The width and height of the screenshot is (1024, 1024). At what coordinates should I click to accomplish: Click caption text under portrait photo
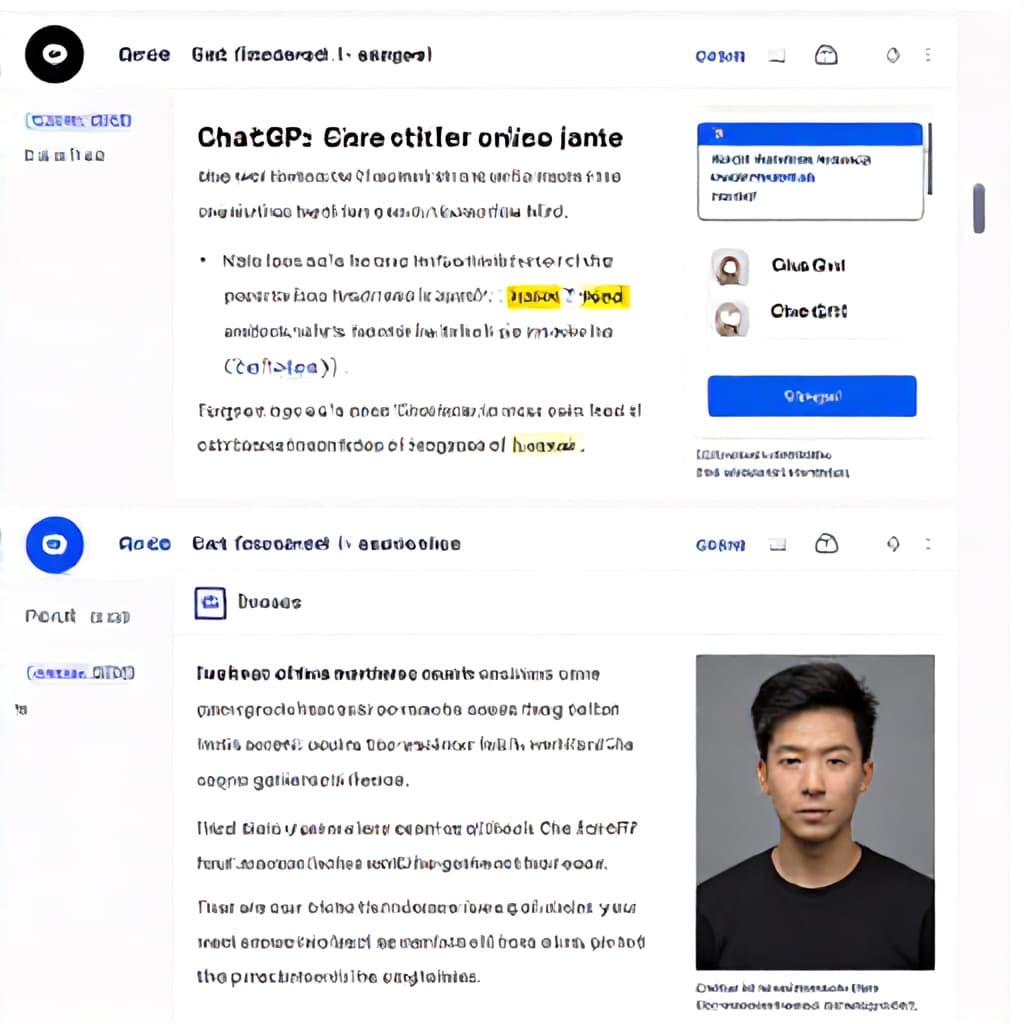pos(807,997)
